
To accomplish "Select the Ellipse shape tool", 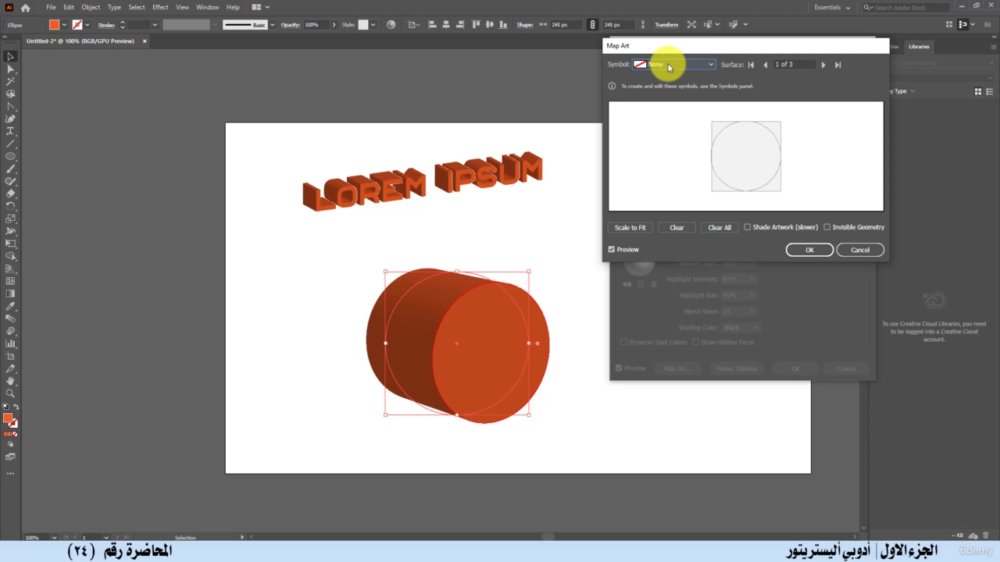I will pyautogui.click(x=10, y=156).
